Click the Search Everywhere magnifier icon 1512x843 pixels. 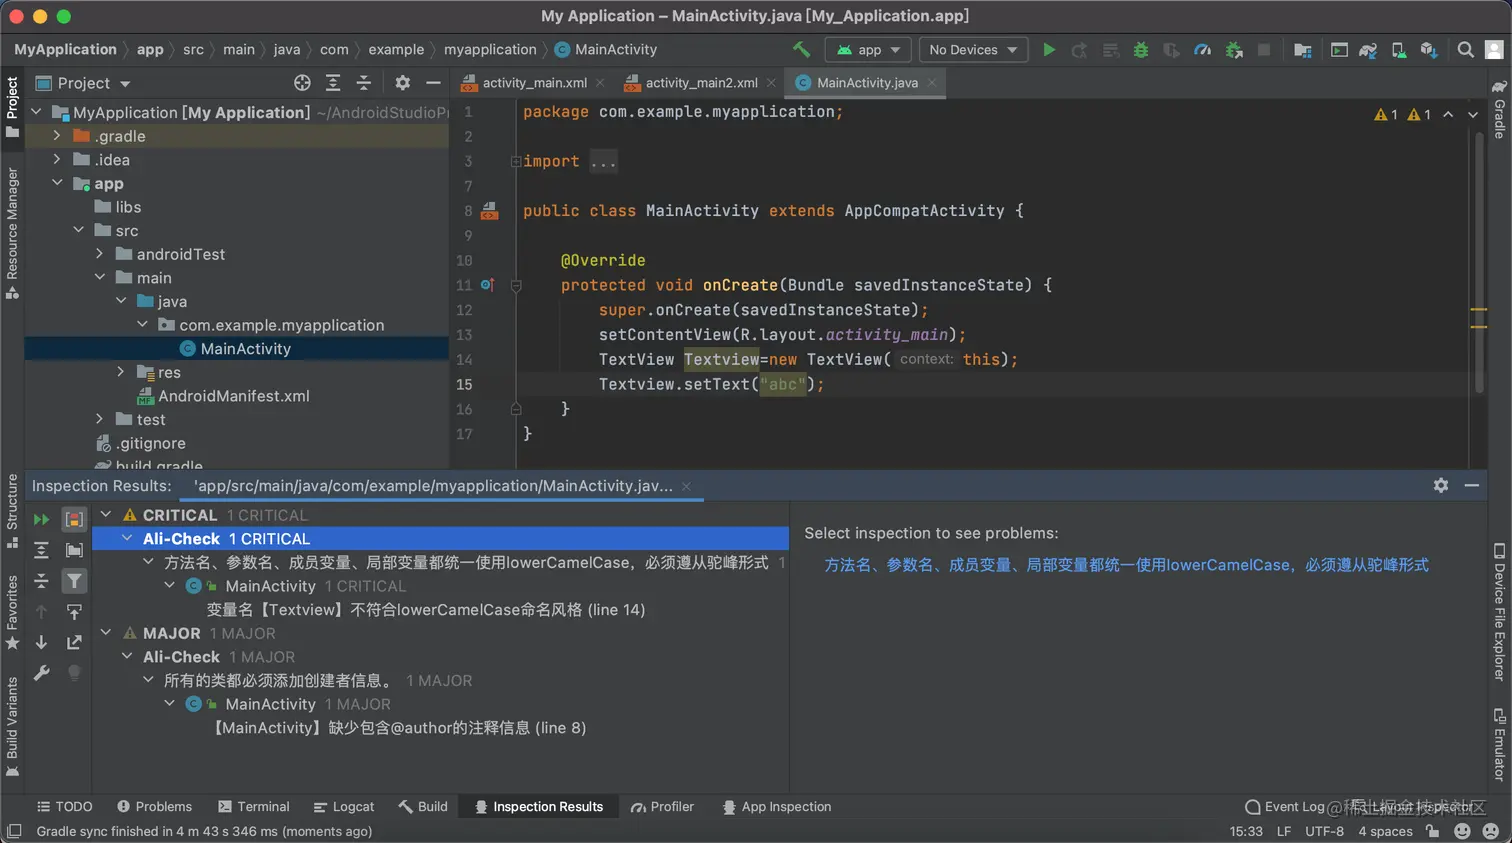tap(1465, 49)
